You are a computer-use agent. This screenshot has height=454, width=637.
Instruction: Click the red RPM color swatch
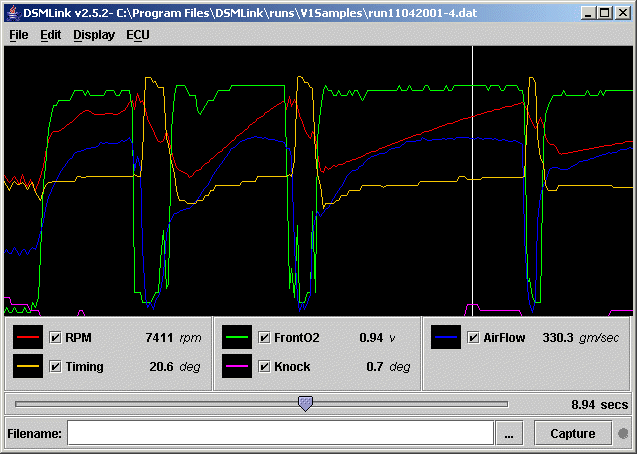28,338
